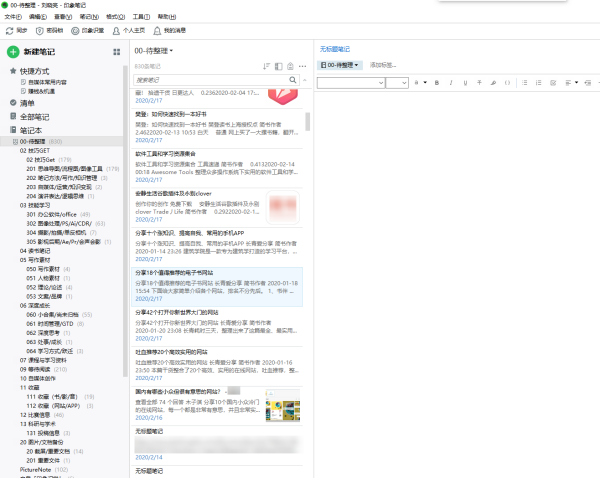Open the 密码锁 passcode lock tool

click(x=49, y=31)
